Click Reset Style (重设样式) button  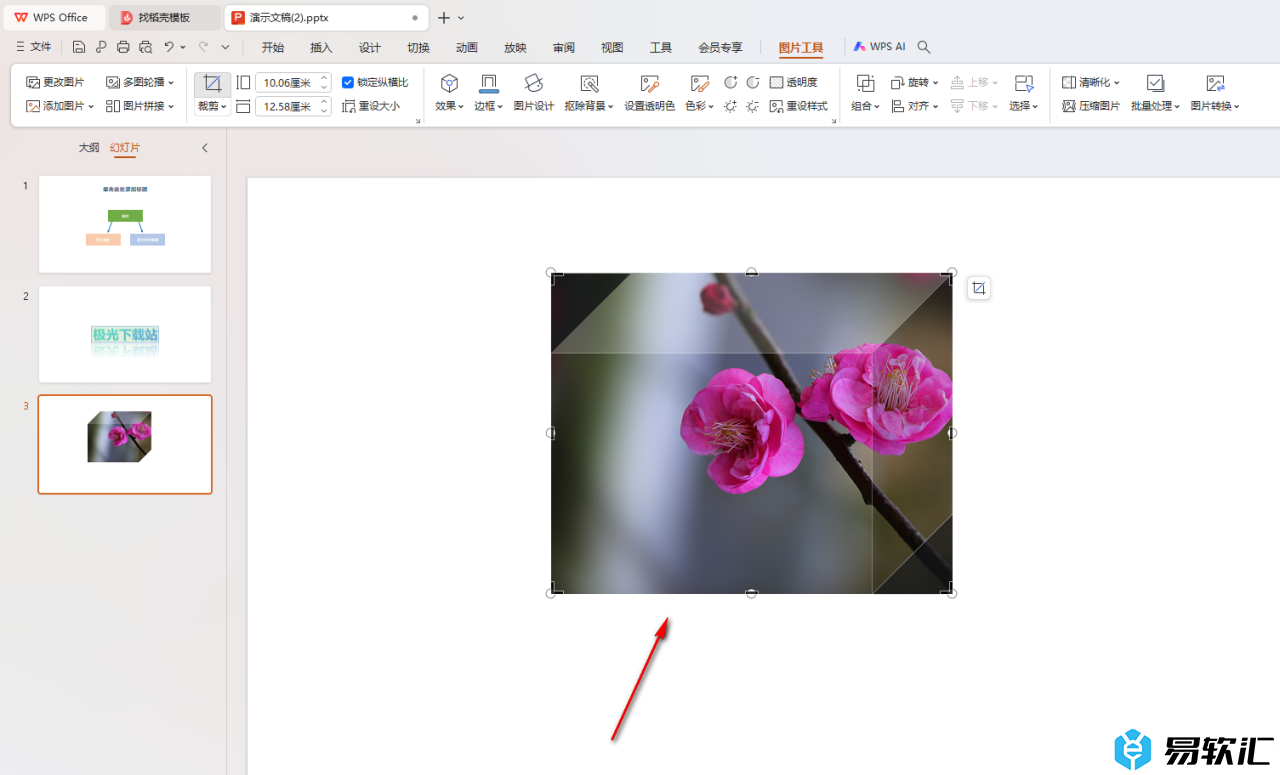pos(799,106)
